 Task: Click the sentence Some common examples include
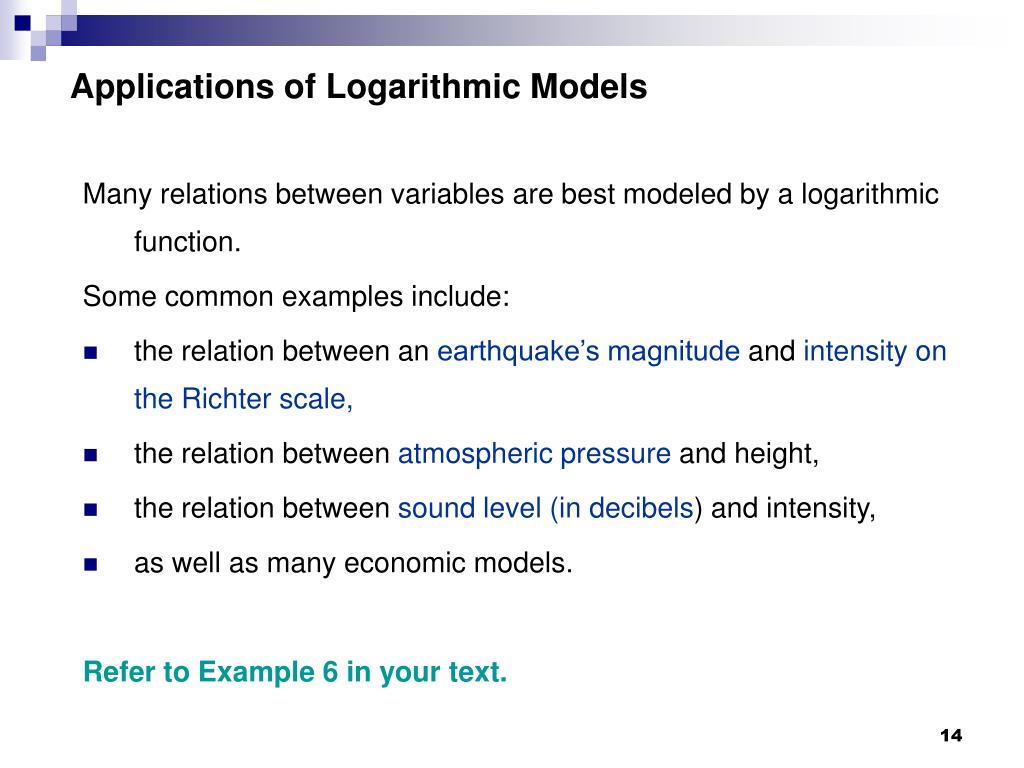(x=296, y=297)
